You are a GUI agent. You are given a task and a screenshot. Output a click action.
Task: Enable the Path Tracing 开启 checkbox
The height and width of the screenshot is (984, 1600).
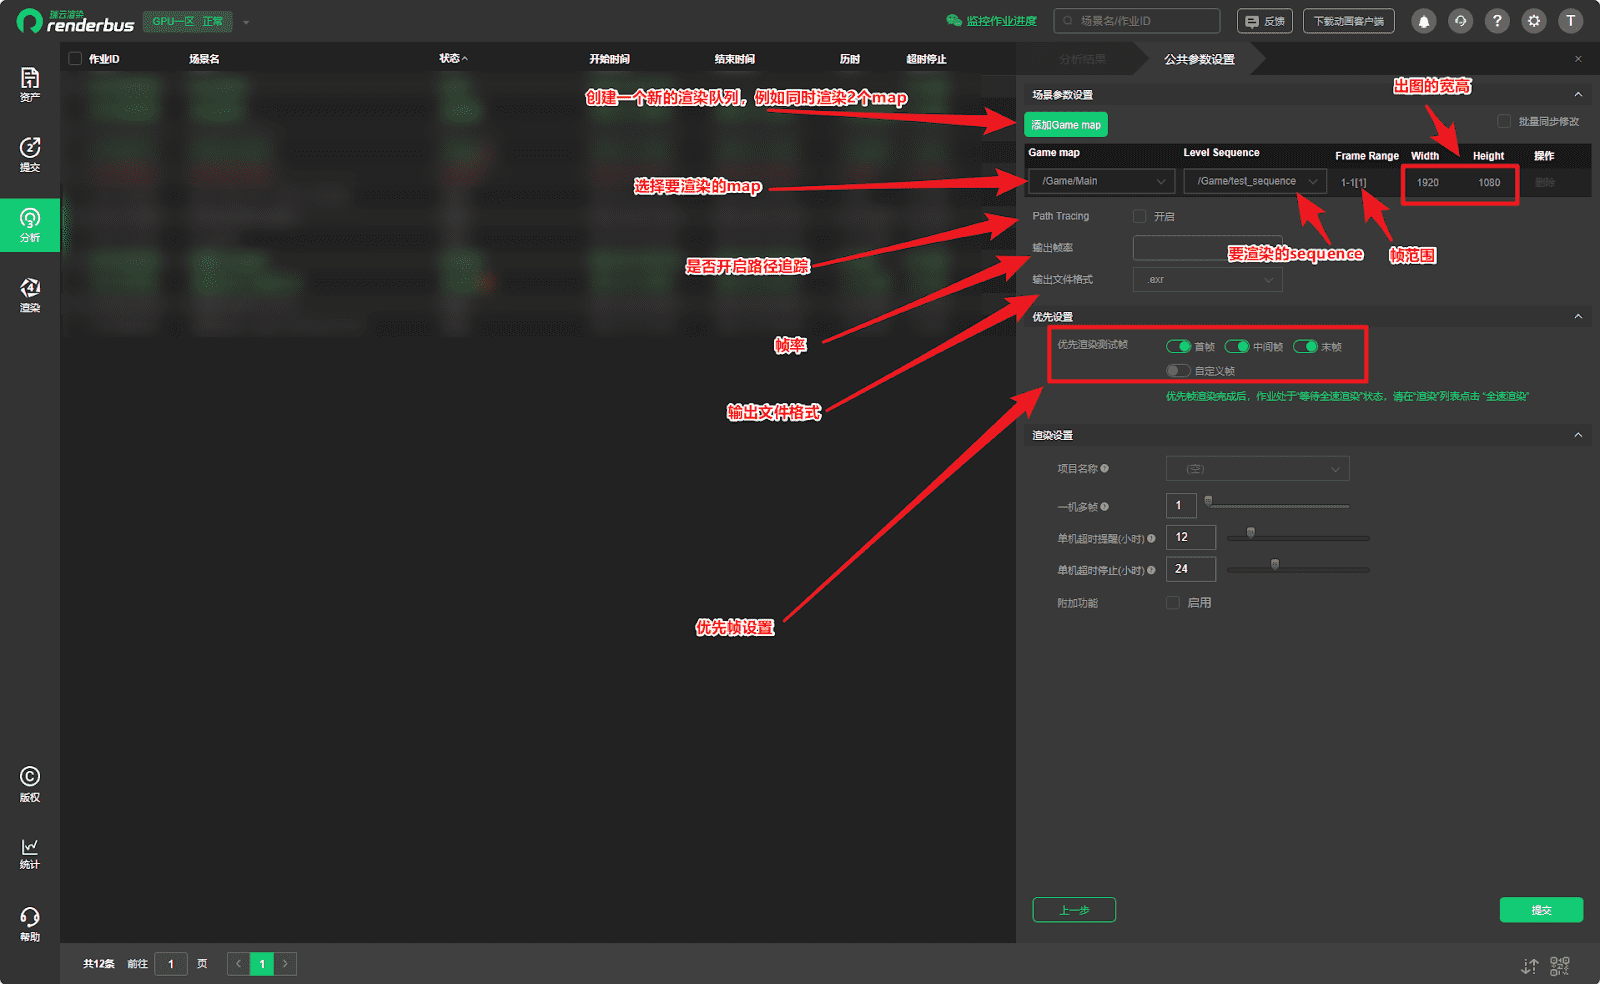tap(1139, 216)
